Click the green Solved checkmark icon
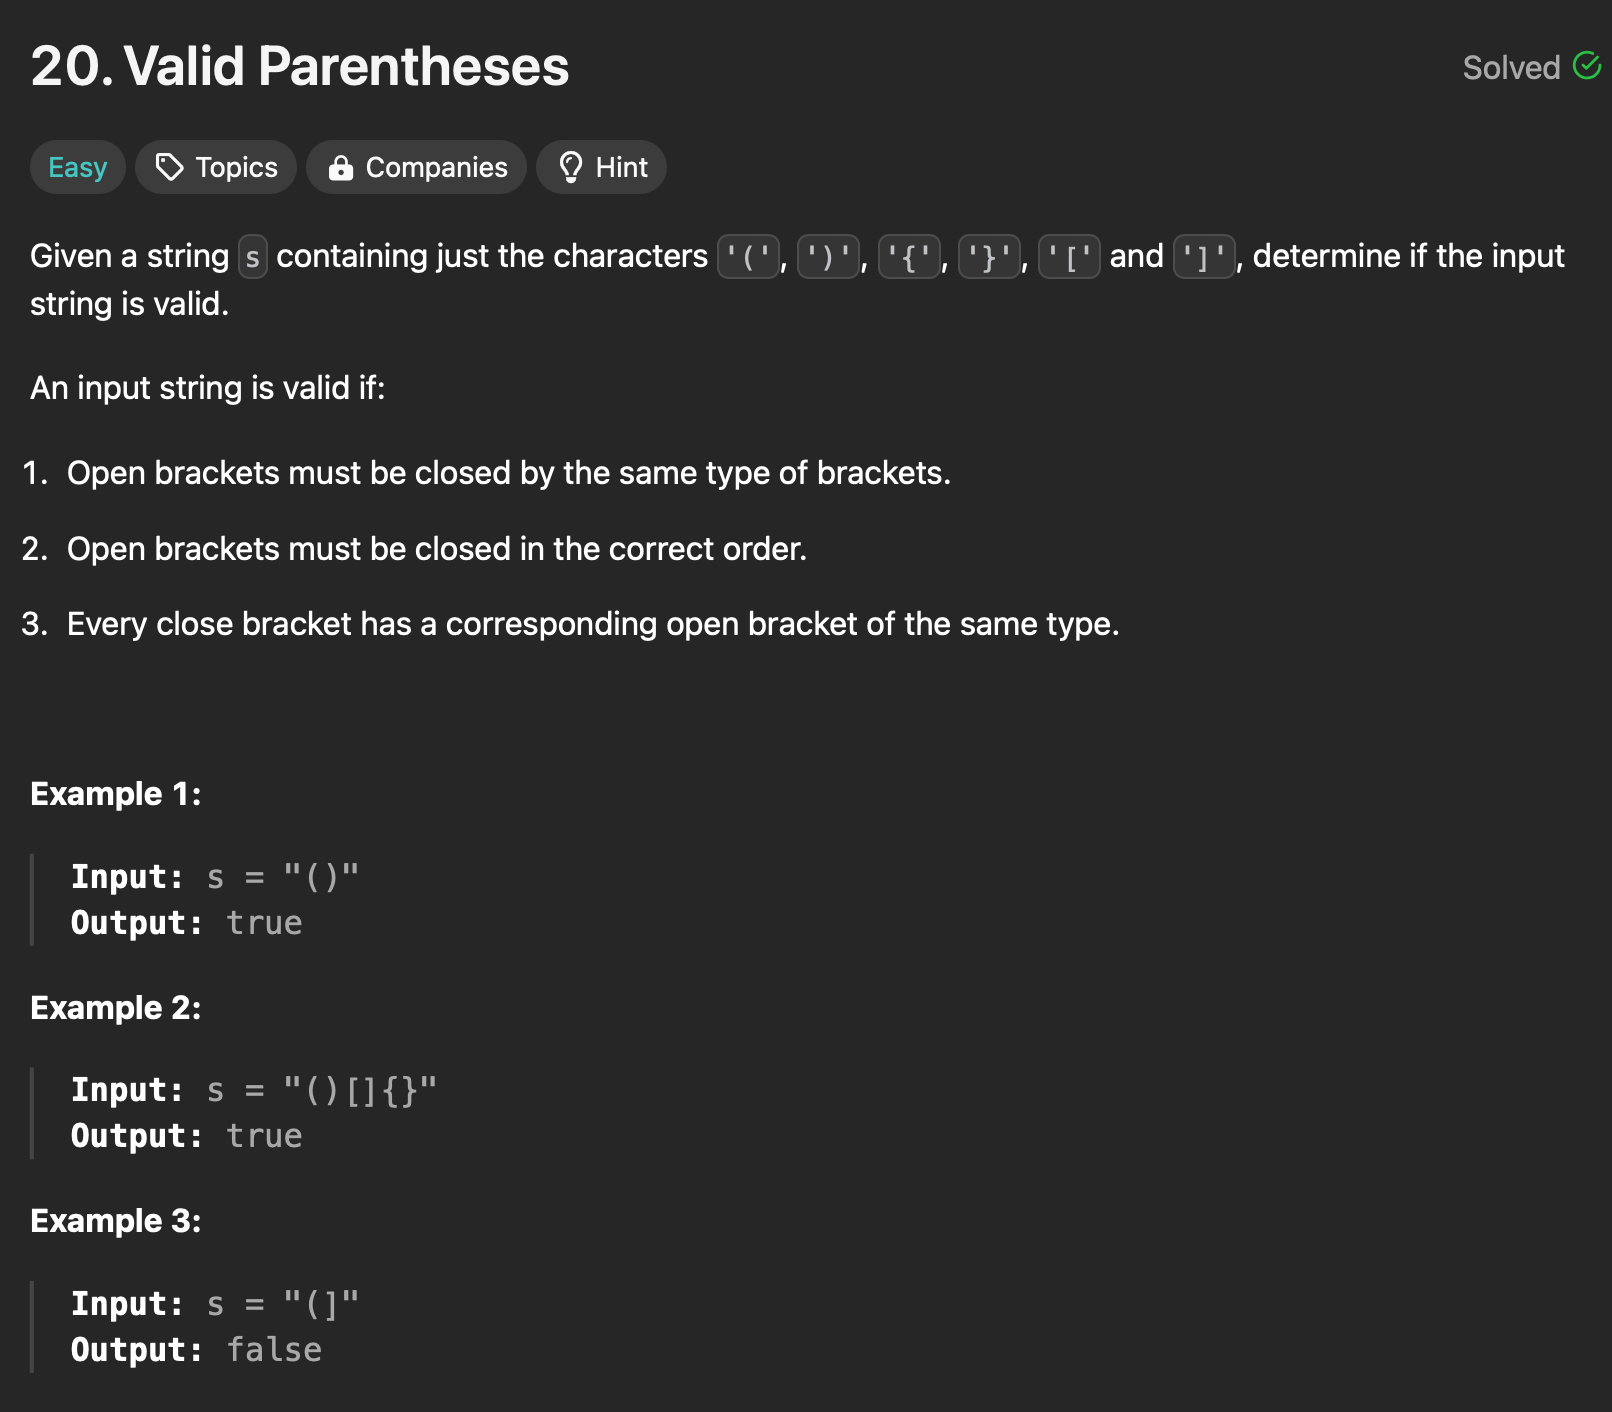The image size is (1612, 1412). point(1587,66)
